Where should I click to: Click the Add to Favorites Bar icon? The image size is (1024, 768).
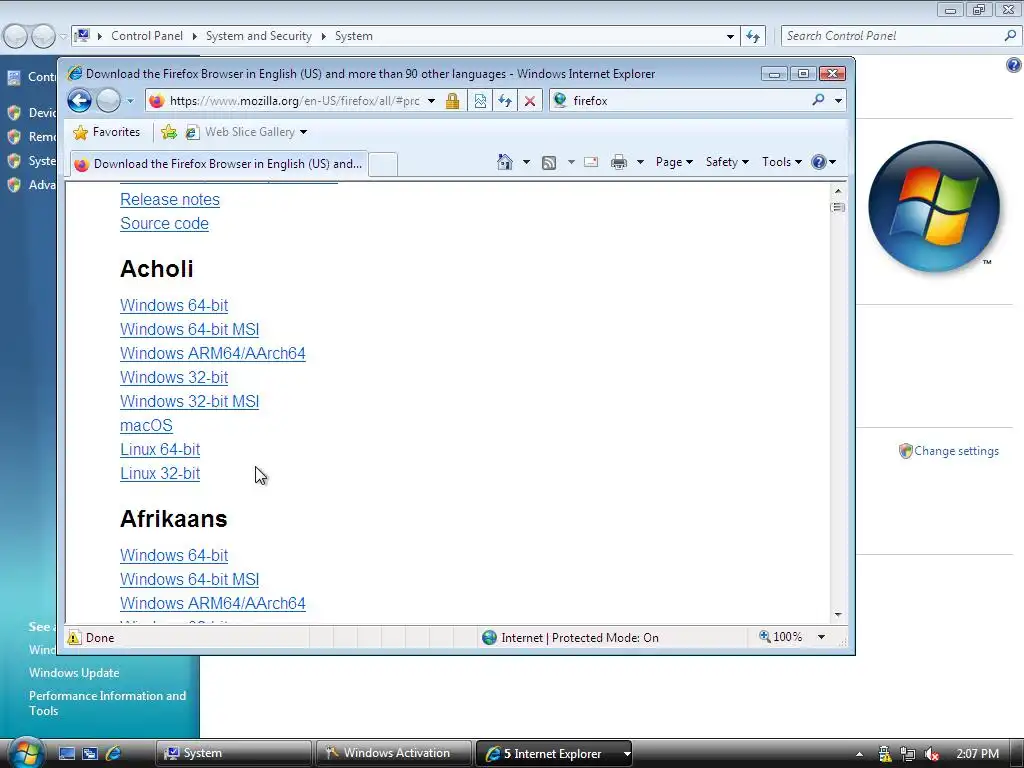coord(168,132)
